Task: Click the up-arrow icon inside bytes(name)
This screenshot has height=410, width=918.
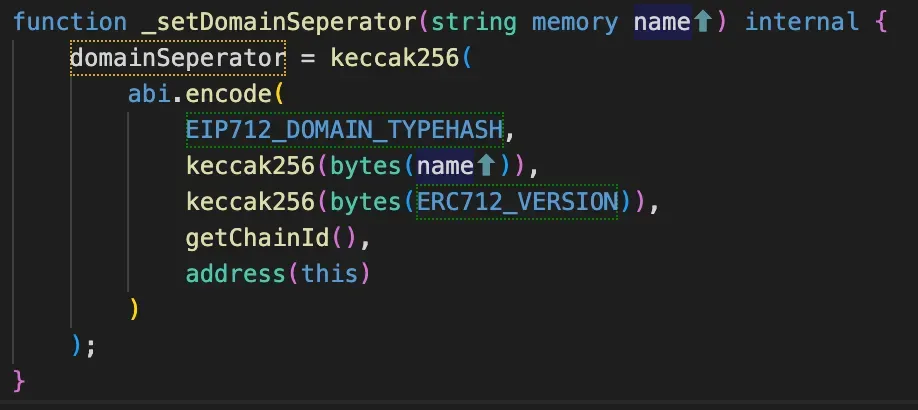Action: [x=486, y=166]
